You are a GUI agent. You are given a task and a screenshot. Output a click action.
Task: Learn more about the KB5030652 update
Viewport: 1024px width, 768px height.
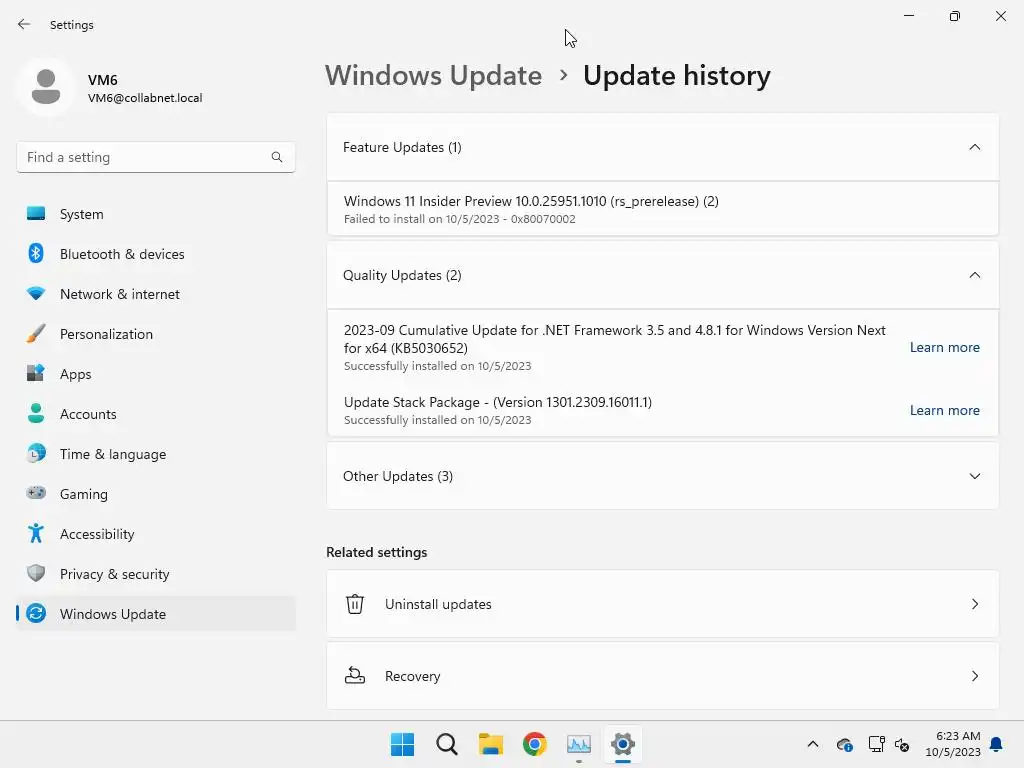pos(944,347)
